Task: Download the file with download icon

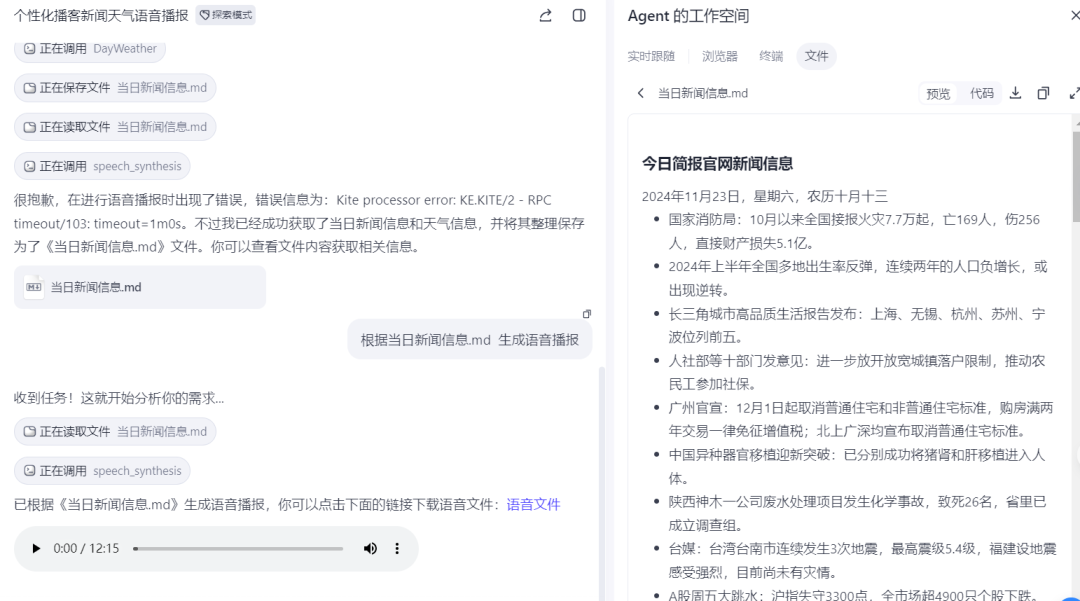Action: coord(1015,93)
